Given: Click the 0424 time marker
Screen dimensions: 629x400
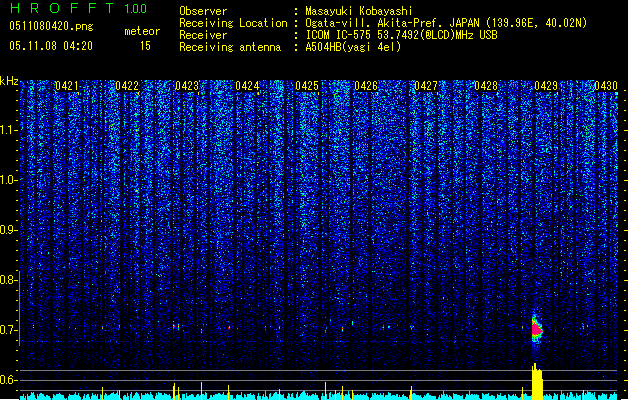Looking at the screenshot, I should (x=247, y=86).
